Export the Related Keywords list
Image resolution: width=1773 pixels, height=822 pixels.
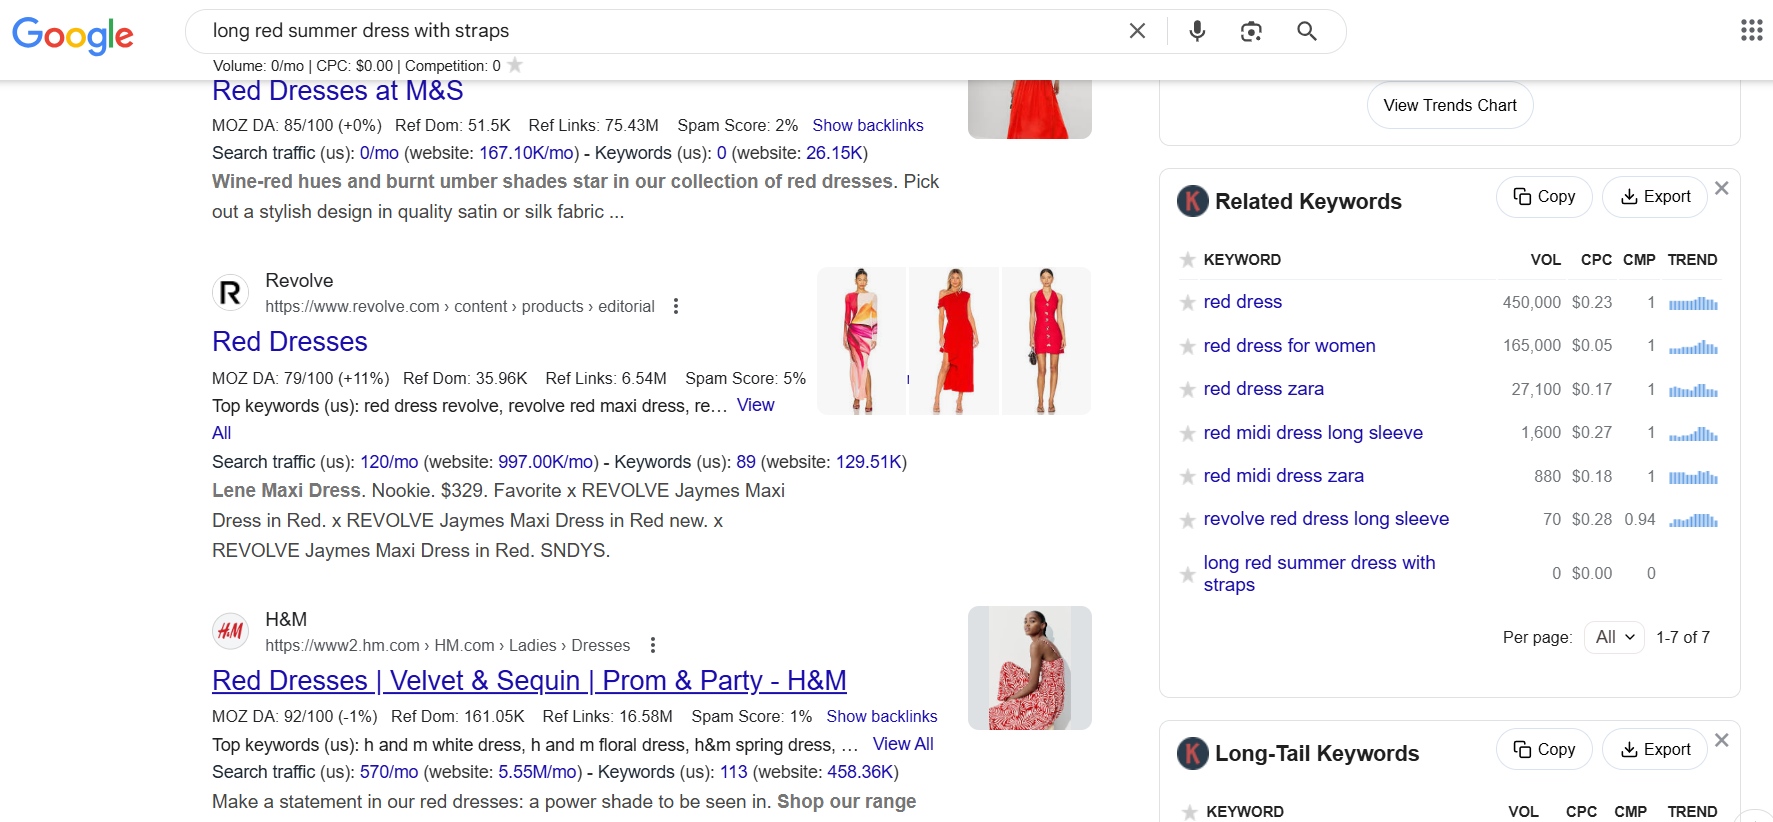point(1655,197)
